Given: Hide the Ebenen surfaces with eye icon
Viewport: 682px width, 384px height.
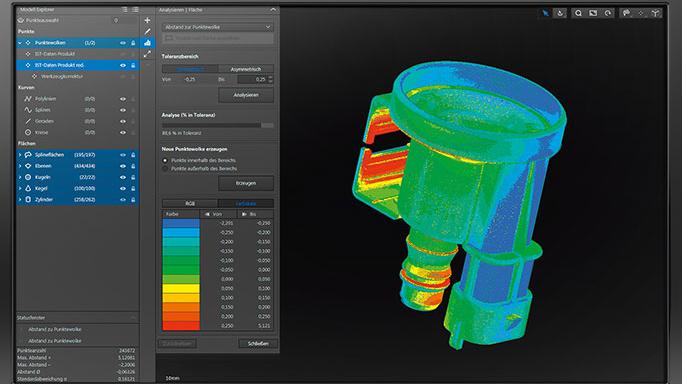Looking at the screenshot, I should coord(123,166).
